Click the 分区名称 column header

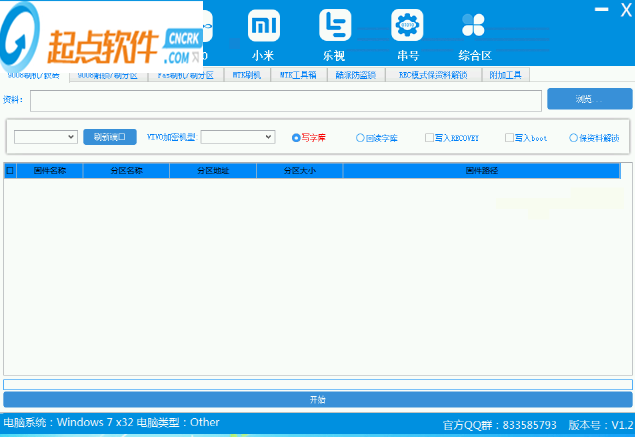click(x=126, y=171)
